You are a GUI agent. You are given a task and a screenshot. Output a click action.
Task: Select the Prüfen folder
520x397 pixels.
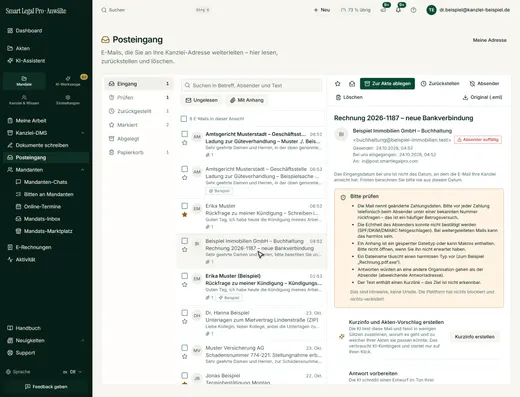[x=139, y=97]
